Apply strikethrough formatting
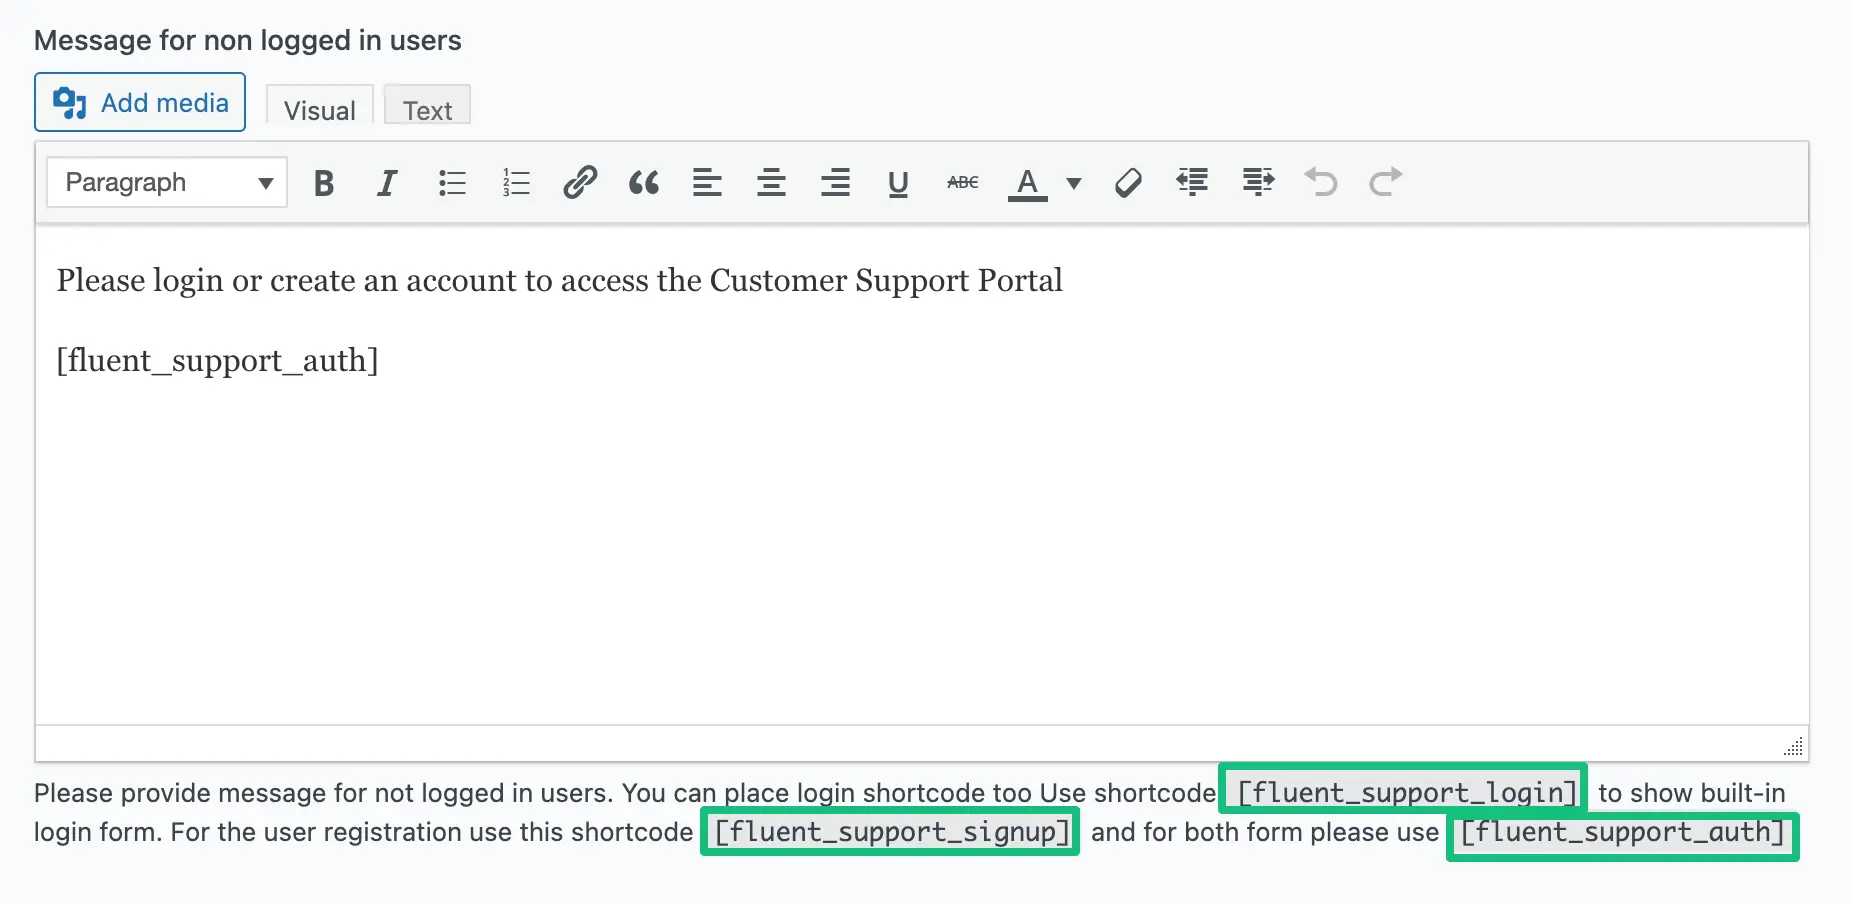 [962, 183]
